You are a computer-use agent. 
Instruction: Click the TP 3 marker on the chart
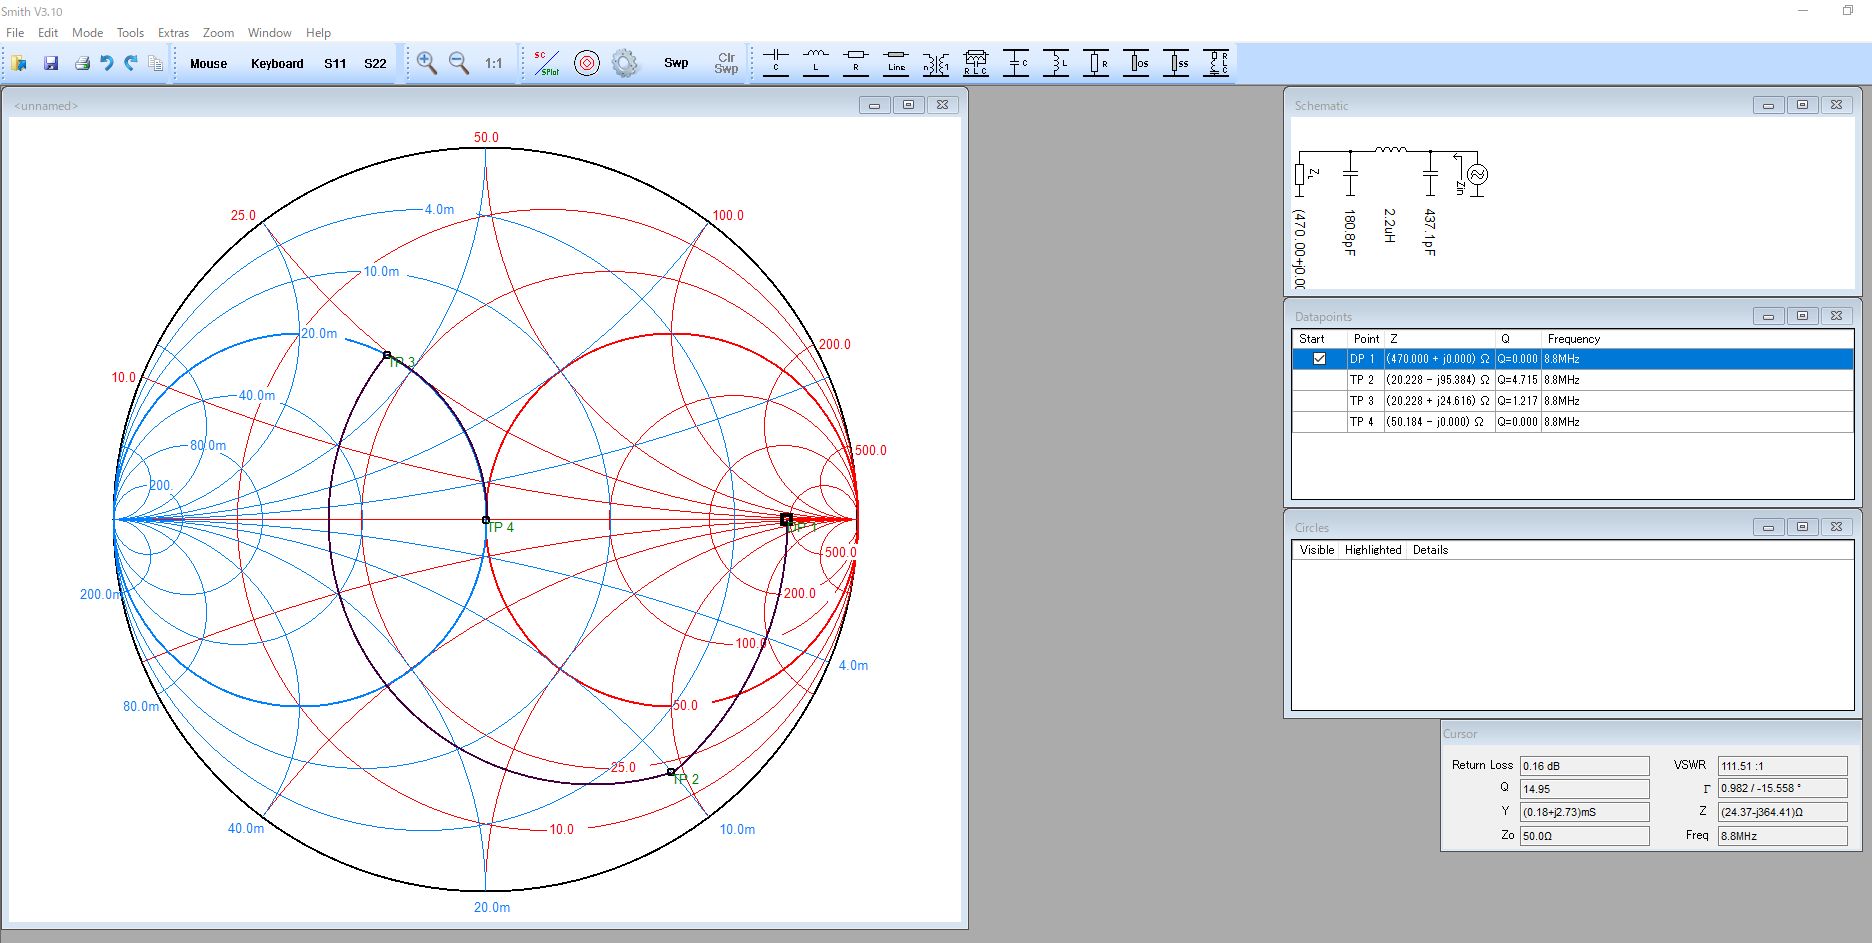387,355
